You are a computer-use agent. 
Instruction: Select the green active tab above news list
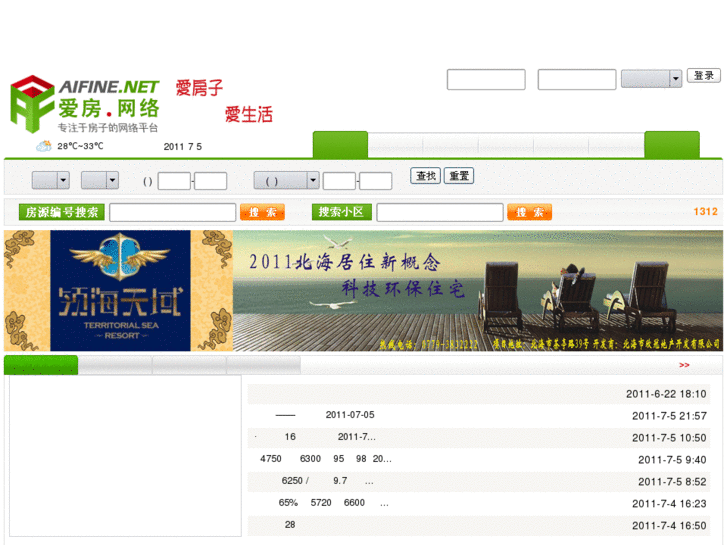point(41,365)
